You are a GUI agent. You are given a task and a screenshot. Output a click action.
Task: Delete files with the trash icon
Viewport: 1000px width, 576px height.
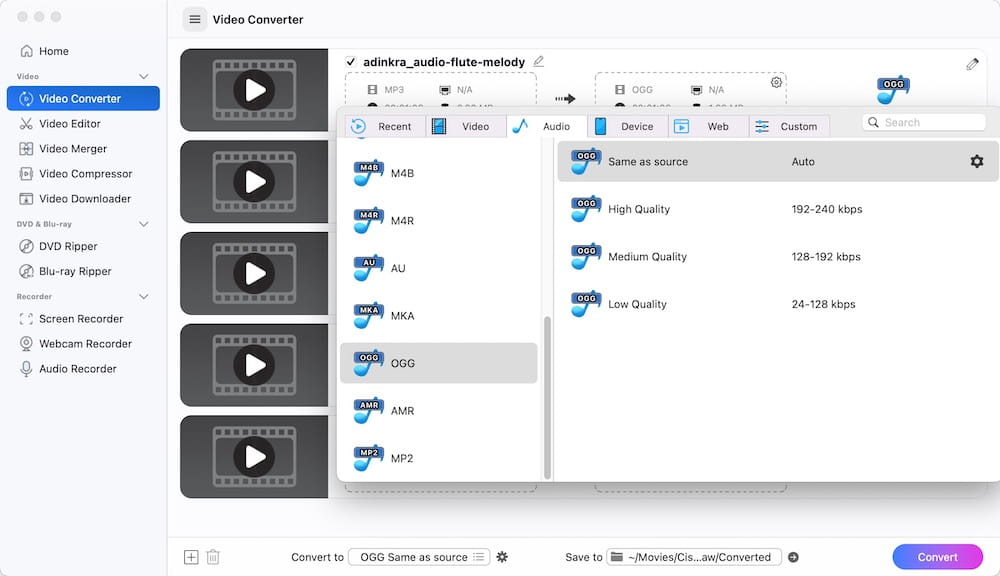(x=213, y=557)
